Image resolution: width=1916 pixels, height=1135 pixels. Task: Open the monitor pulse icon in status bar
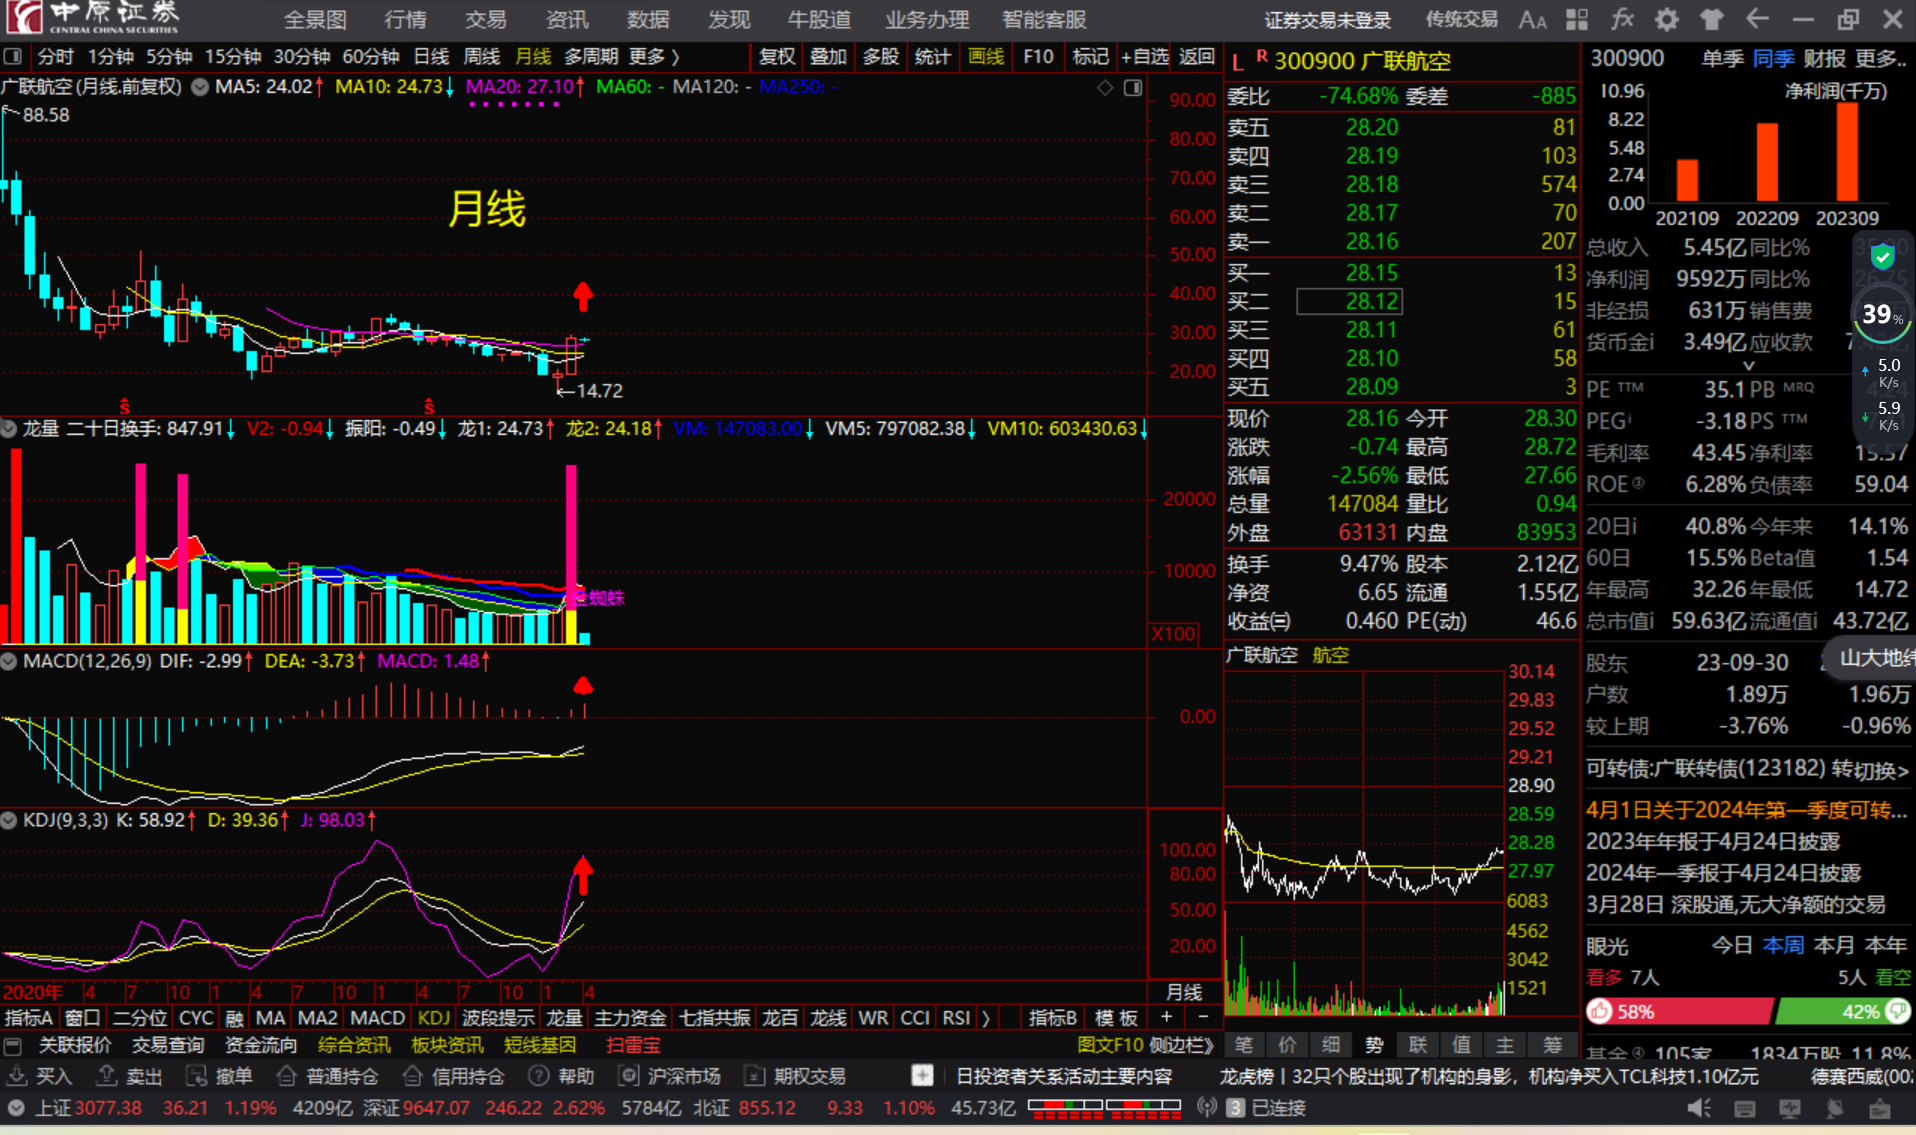(1790, 1108)
